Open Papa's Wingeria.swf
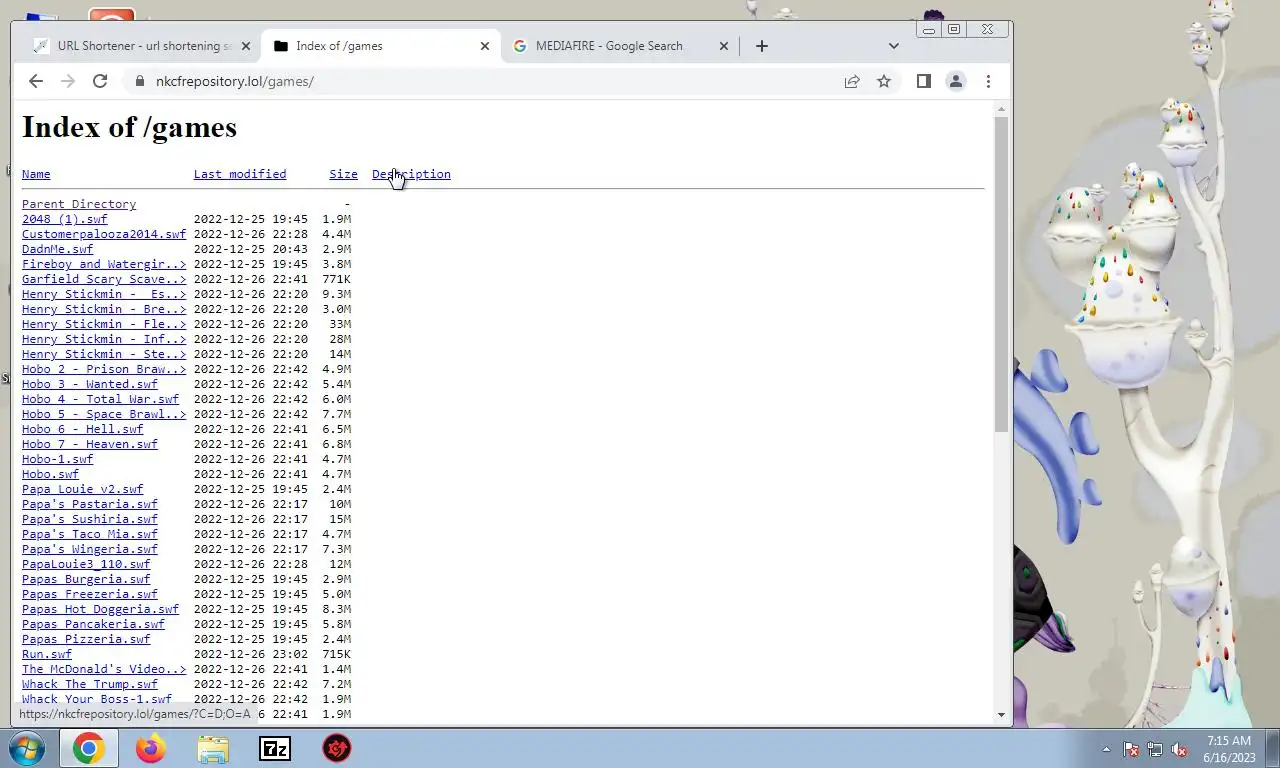1280x768 pixels. (x=90, y=549)
